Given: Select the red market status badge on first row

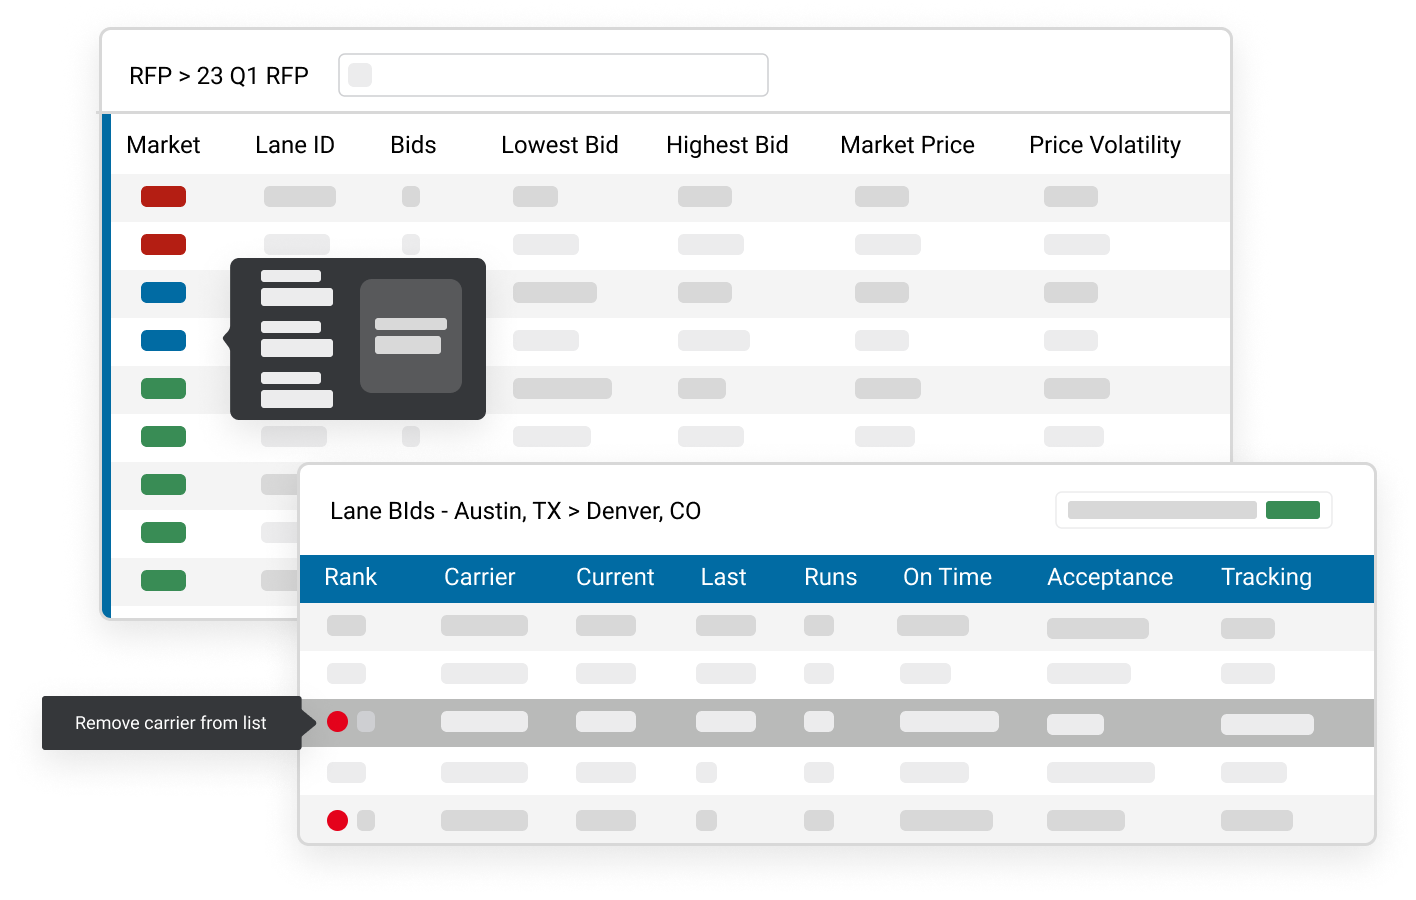Looking at the screenshot, I should pos(163,196).
